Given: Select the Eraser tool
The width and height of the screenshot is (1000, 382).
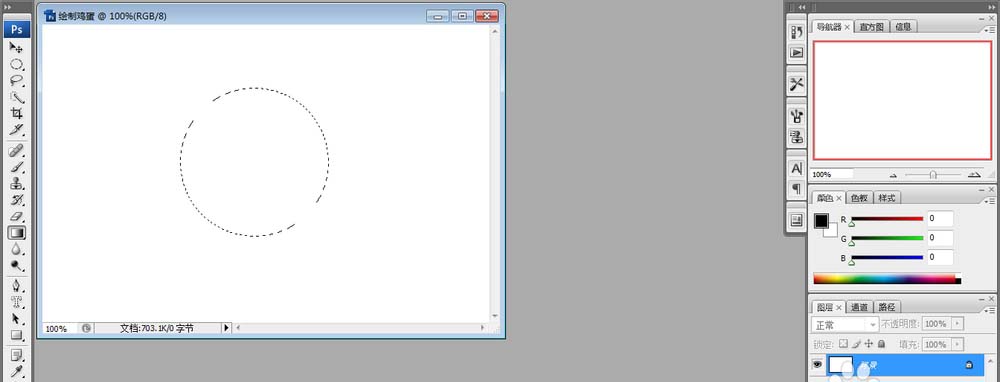Looking at the screenshot, I should (x=17, y=217).
